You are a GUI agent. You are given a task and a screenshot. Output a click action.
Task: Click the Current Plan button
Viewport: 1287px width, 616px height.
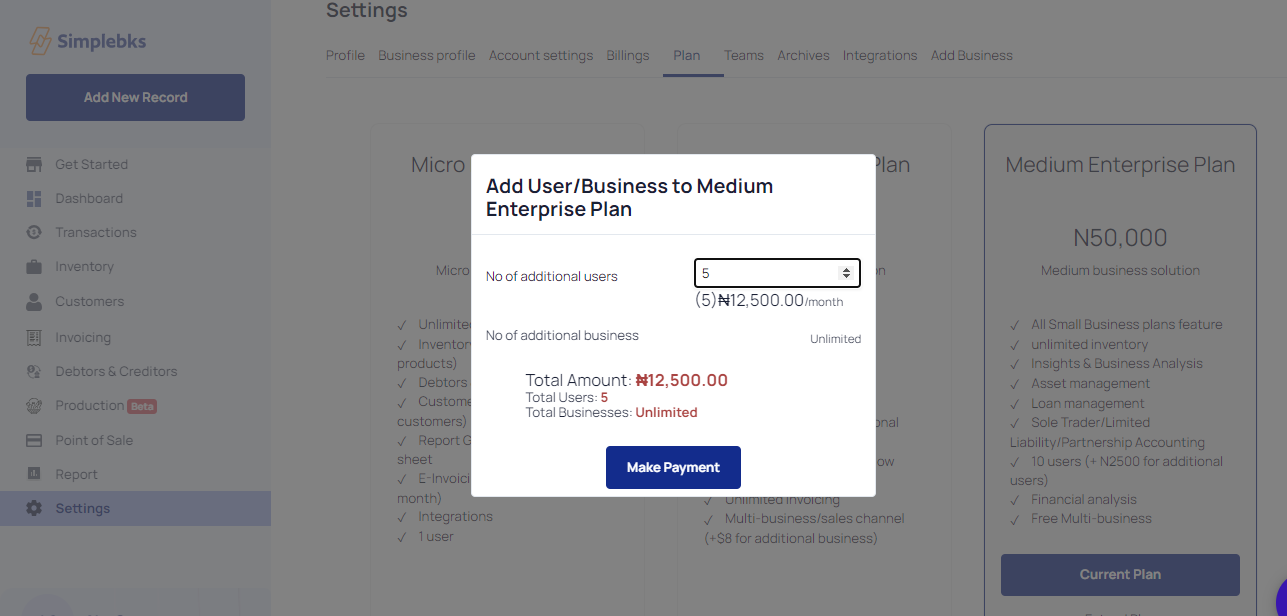click(1120, 574)
